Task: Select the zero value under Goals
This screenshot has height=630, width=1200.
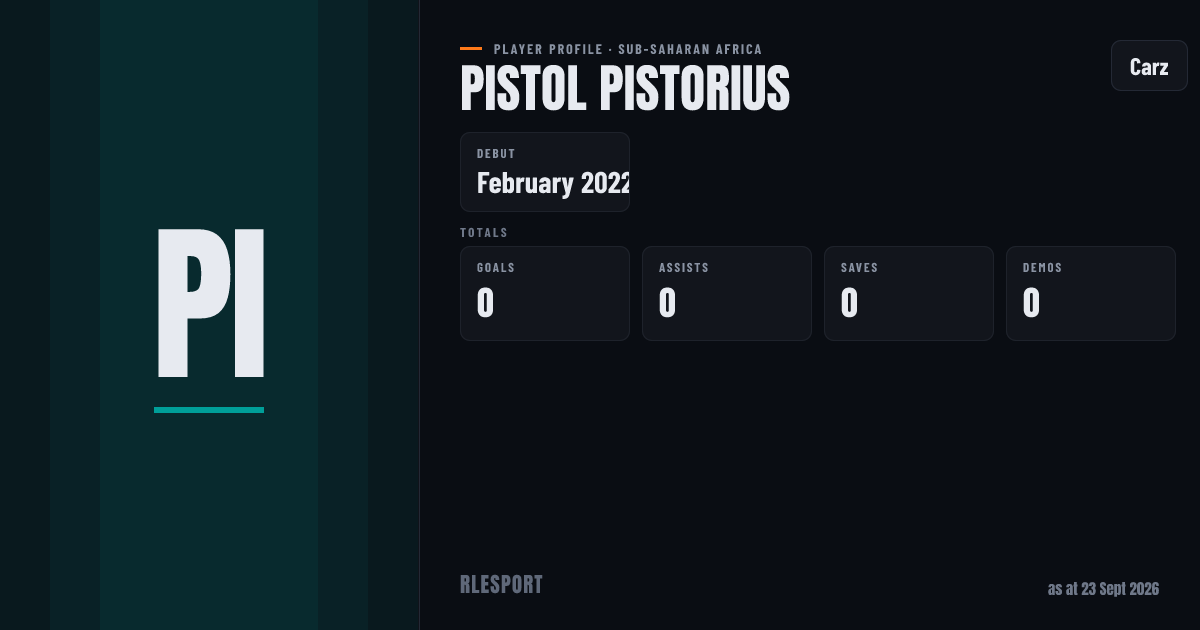Action: (486, 303)
